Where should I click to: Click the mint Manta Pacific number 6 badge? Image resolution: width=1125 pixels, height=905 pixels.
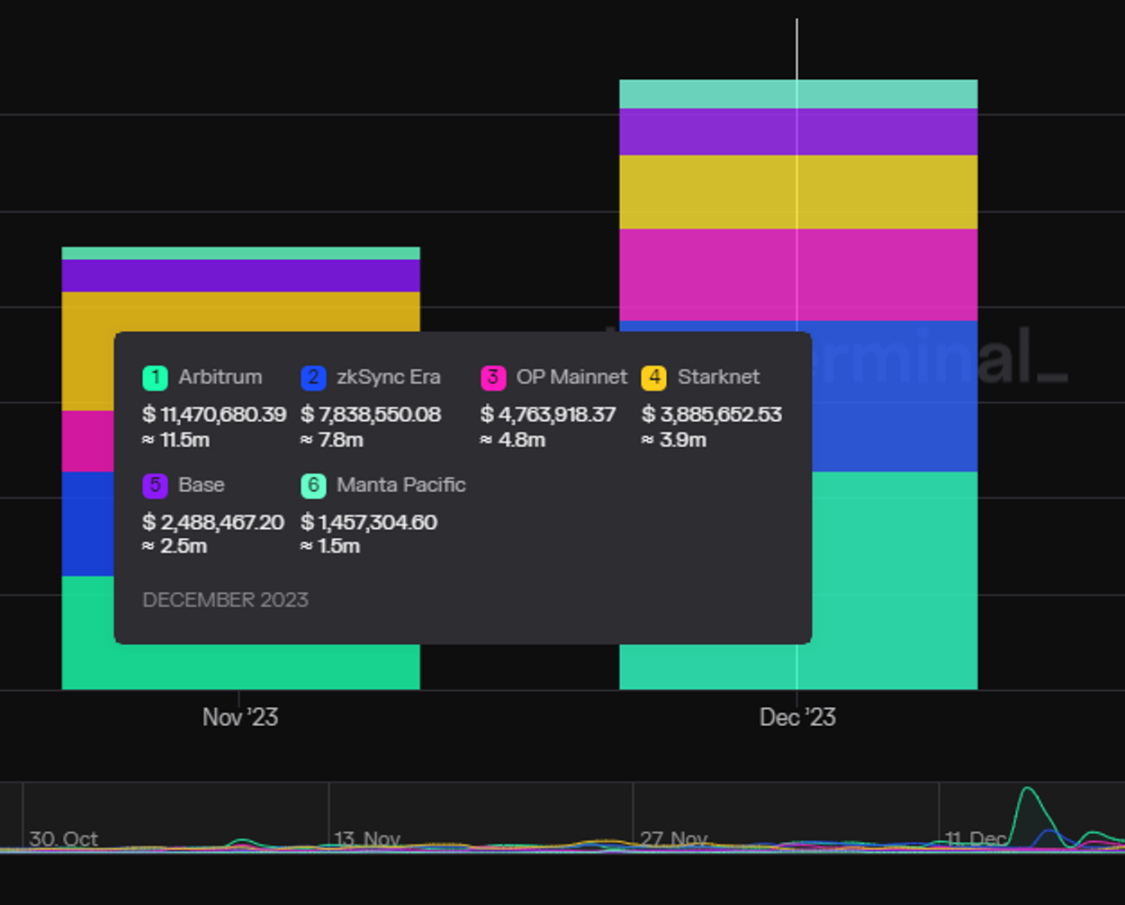click(x=314, y=486)
